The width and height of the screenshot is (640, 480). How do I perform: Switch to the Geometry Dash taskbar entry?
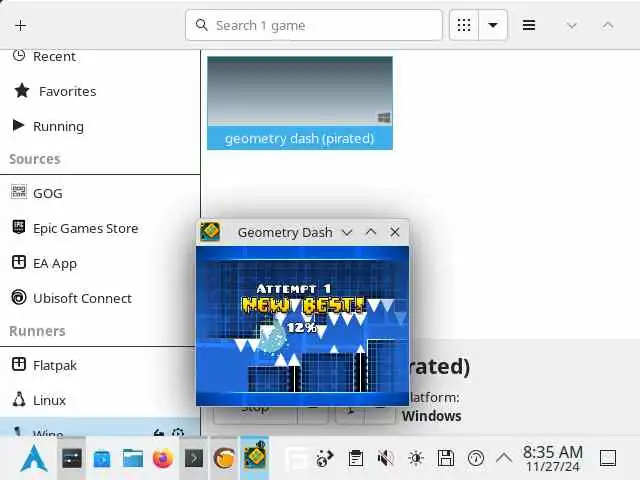pyautogui.click(x=255, y=457)
